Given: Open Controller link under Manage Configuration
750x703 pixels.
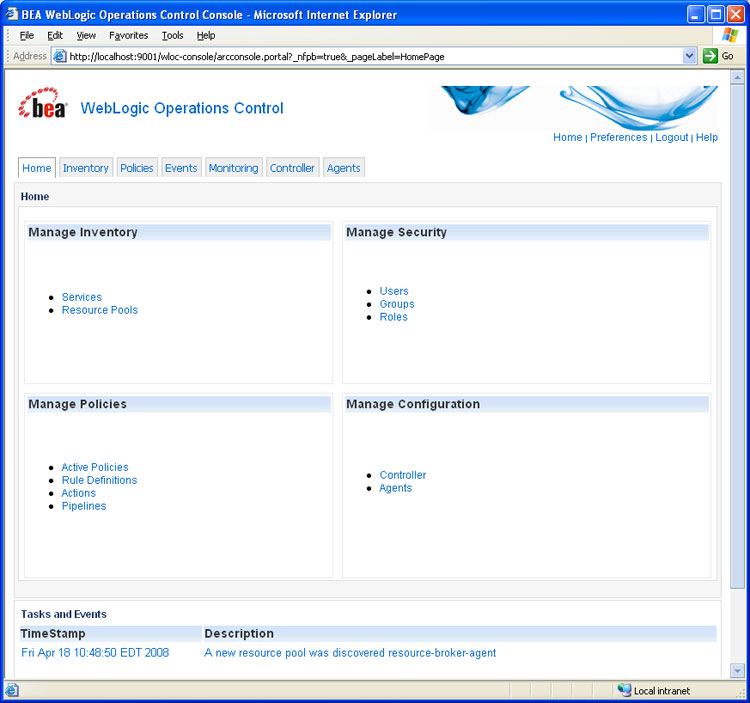Looking at the screenshot, I should [x=403, y=475].
